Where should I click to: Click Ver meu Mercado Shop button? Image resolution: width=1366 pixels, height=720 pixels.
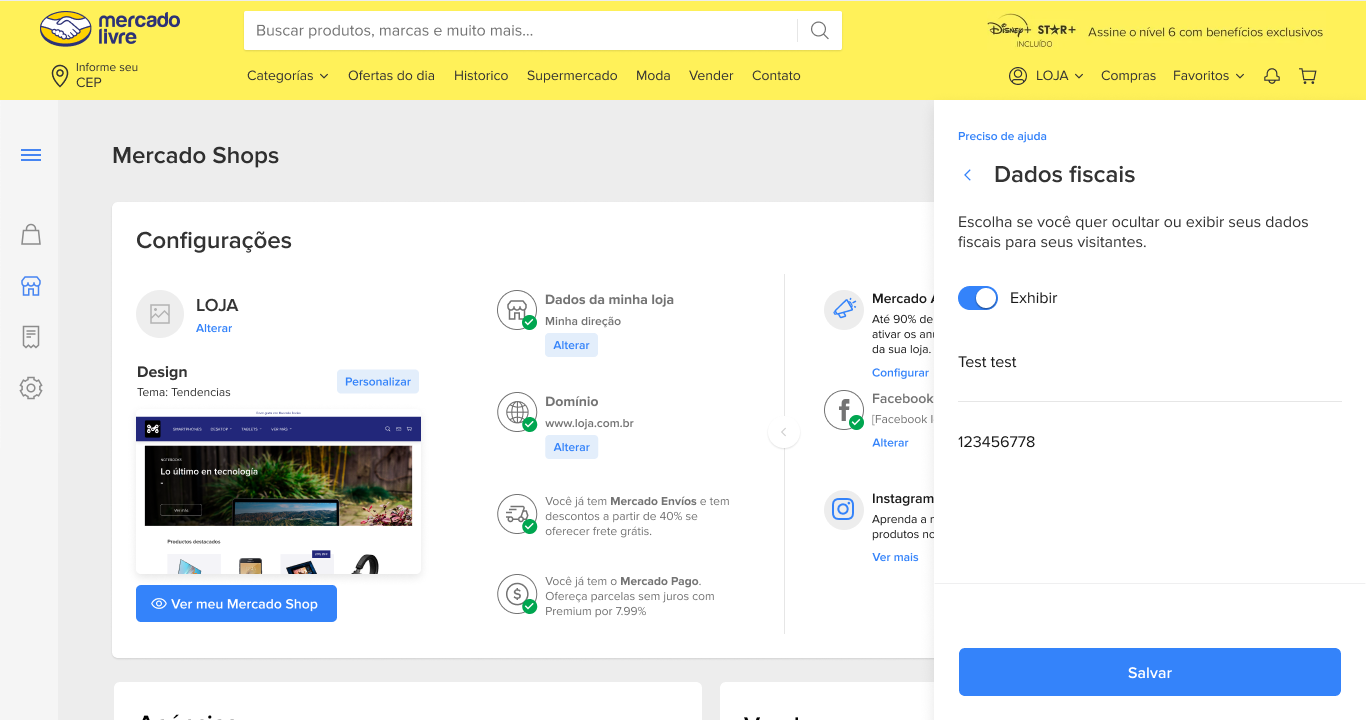pyautogui.click(x=236, y=604)
